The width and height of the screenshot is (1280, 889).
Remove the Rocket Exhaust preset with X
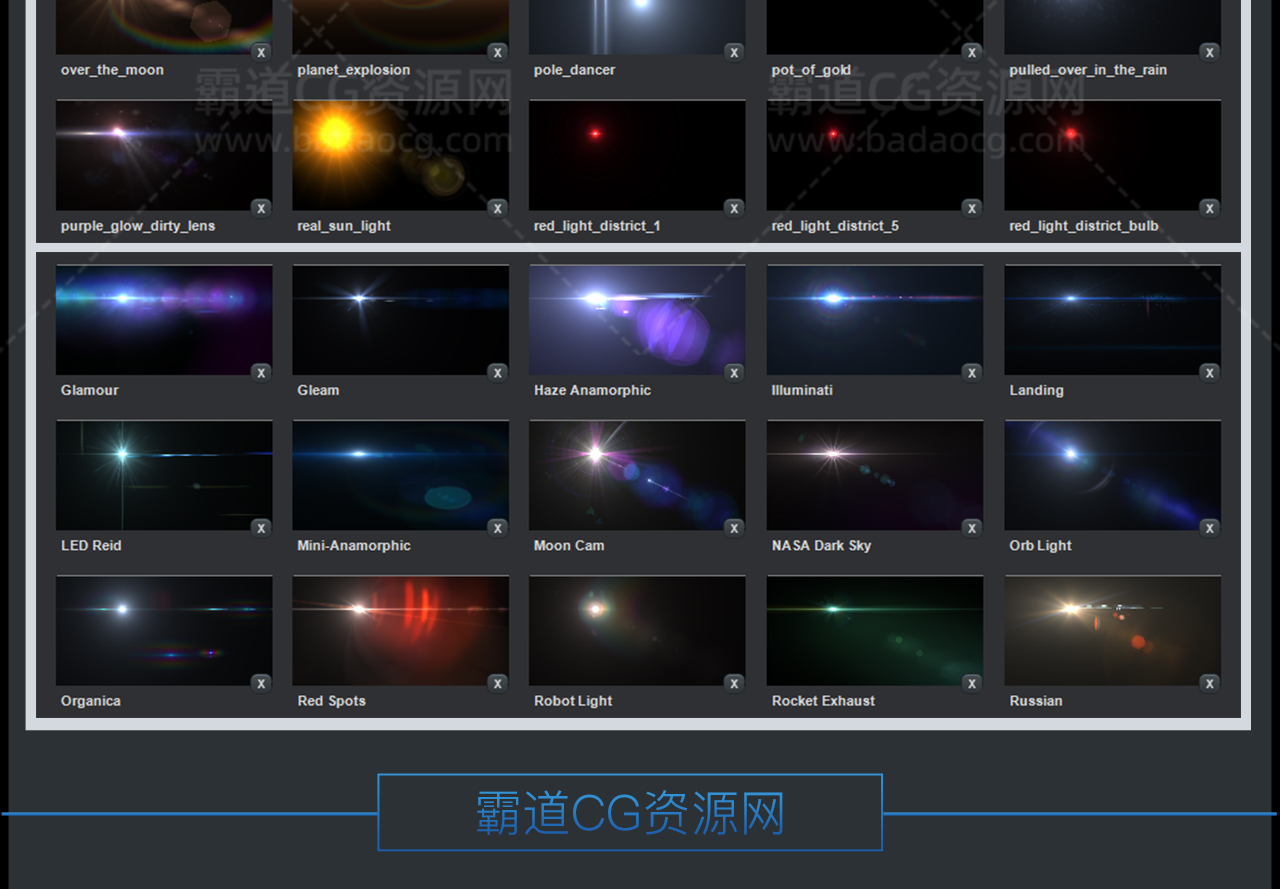coord(972,684)
